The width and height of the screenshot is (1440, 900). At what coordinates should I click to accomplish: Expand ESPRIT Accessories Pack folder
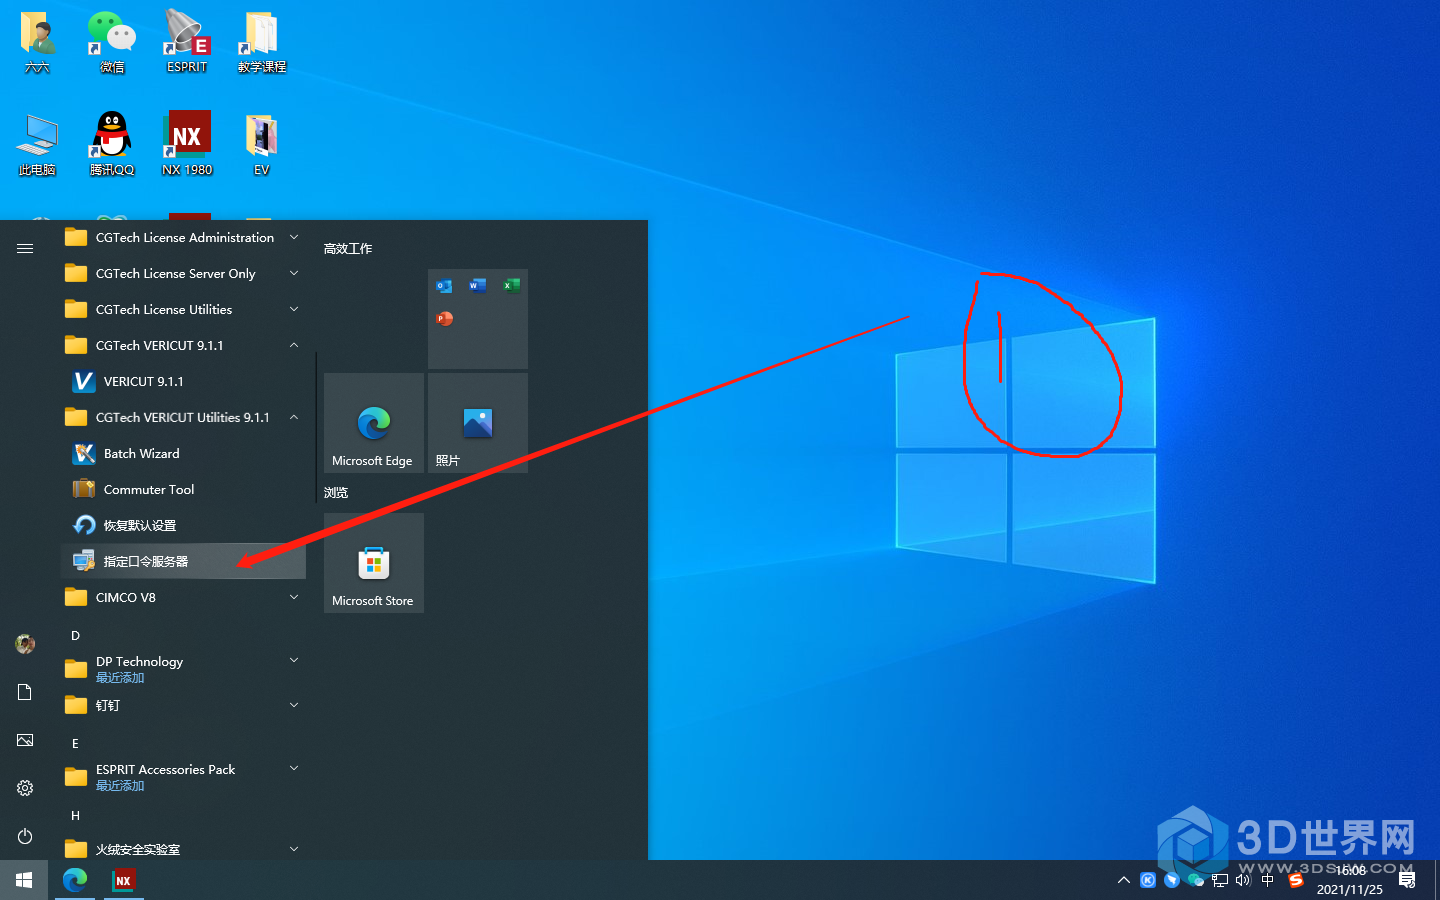point(183,777)
